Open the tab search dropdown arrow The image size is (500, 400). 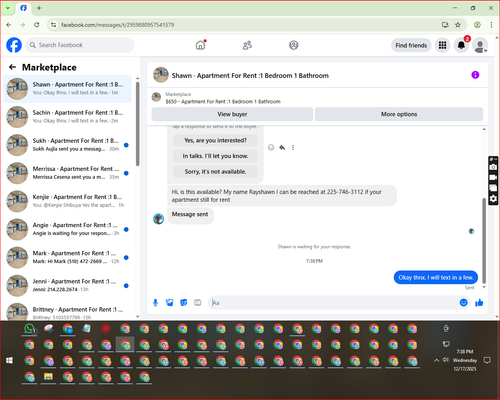(8, 8)
